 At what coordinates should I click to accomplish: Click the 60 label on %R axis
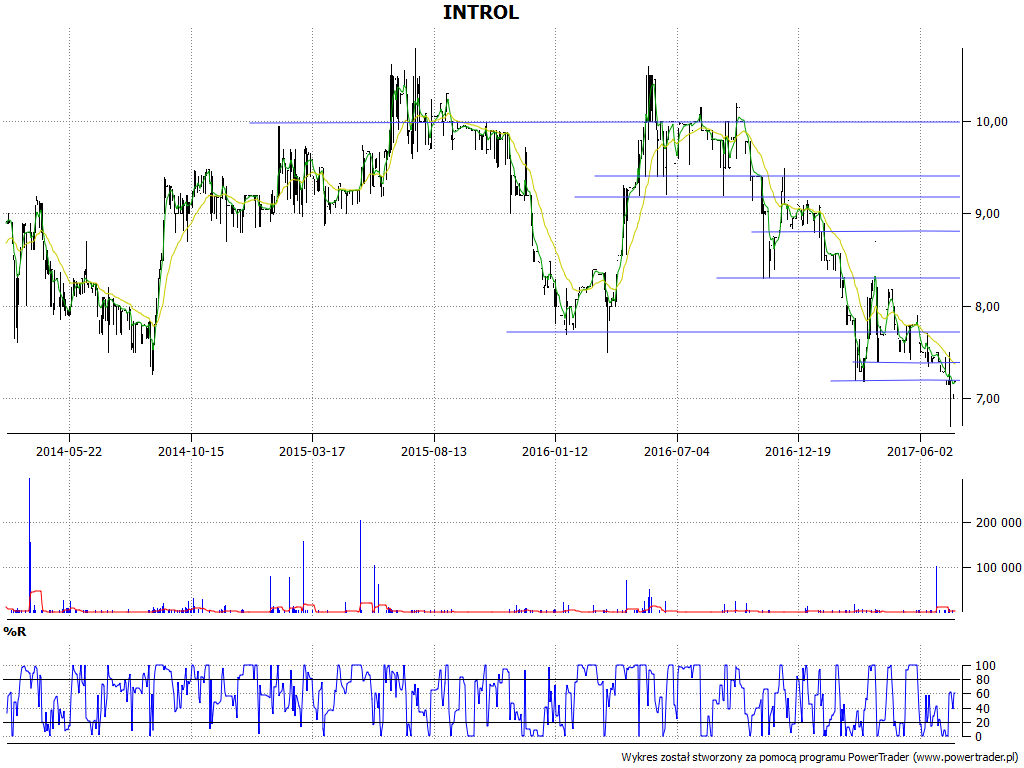(x=983, y=694)
